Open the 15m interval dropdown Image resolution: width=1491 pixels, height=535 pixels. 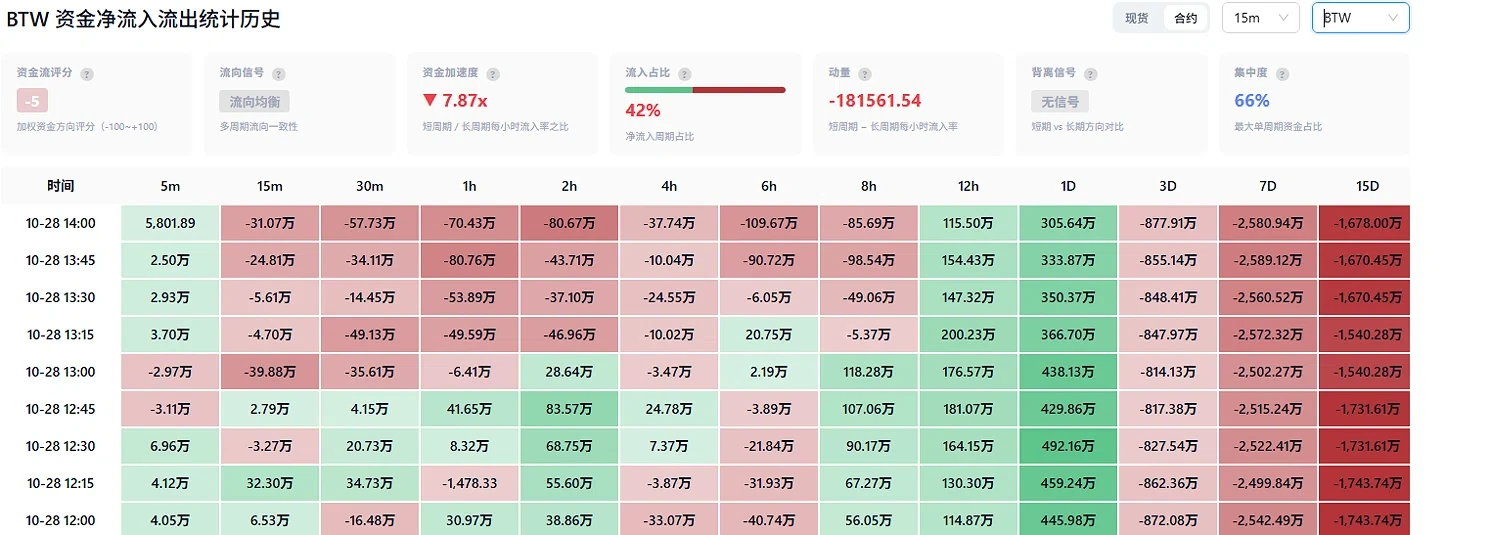click(x=1260, y=18)
